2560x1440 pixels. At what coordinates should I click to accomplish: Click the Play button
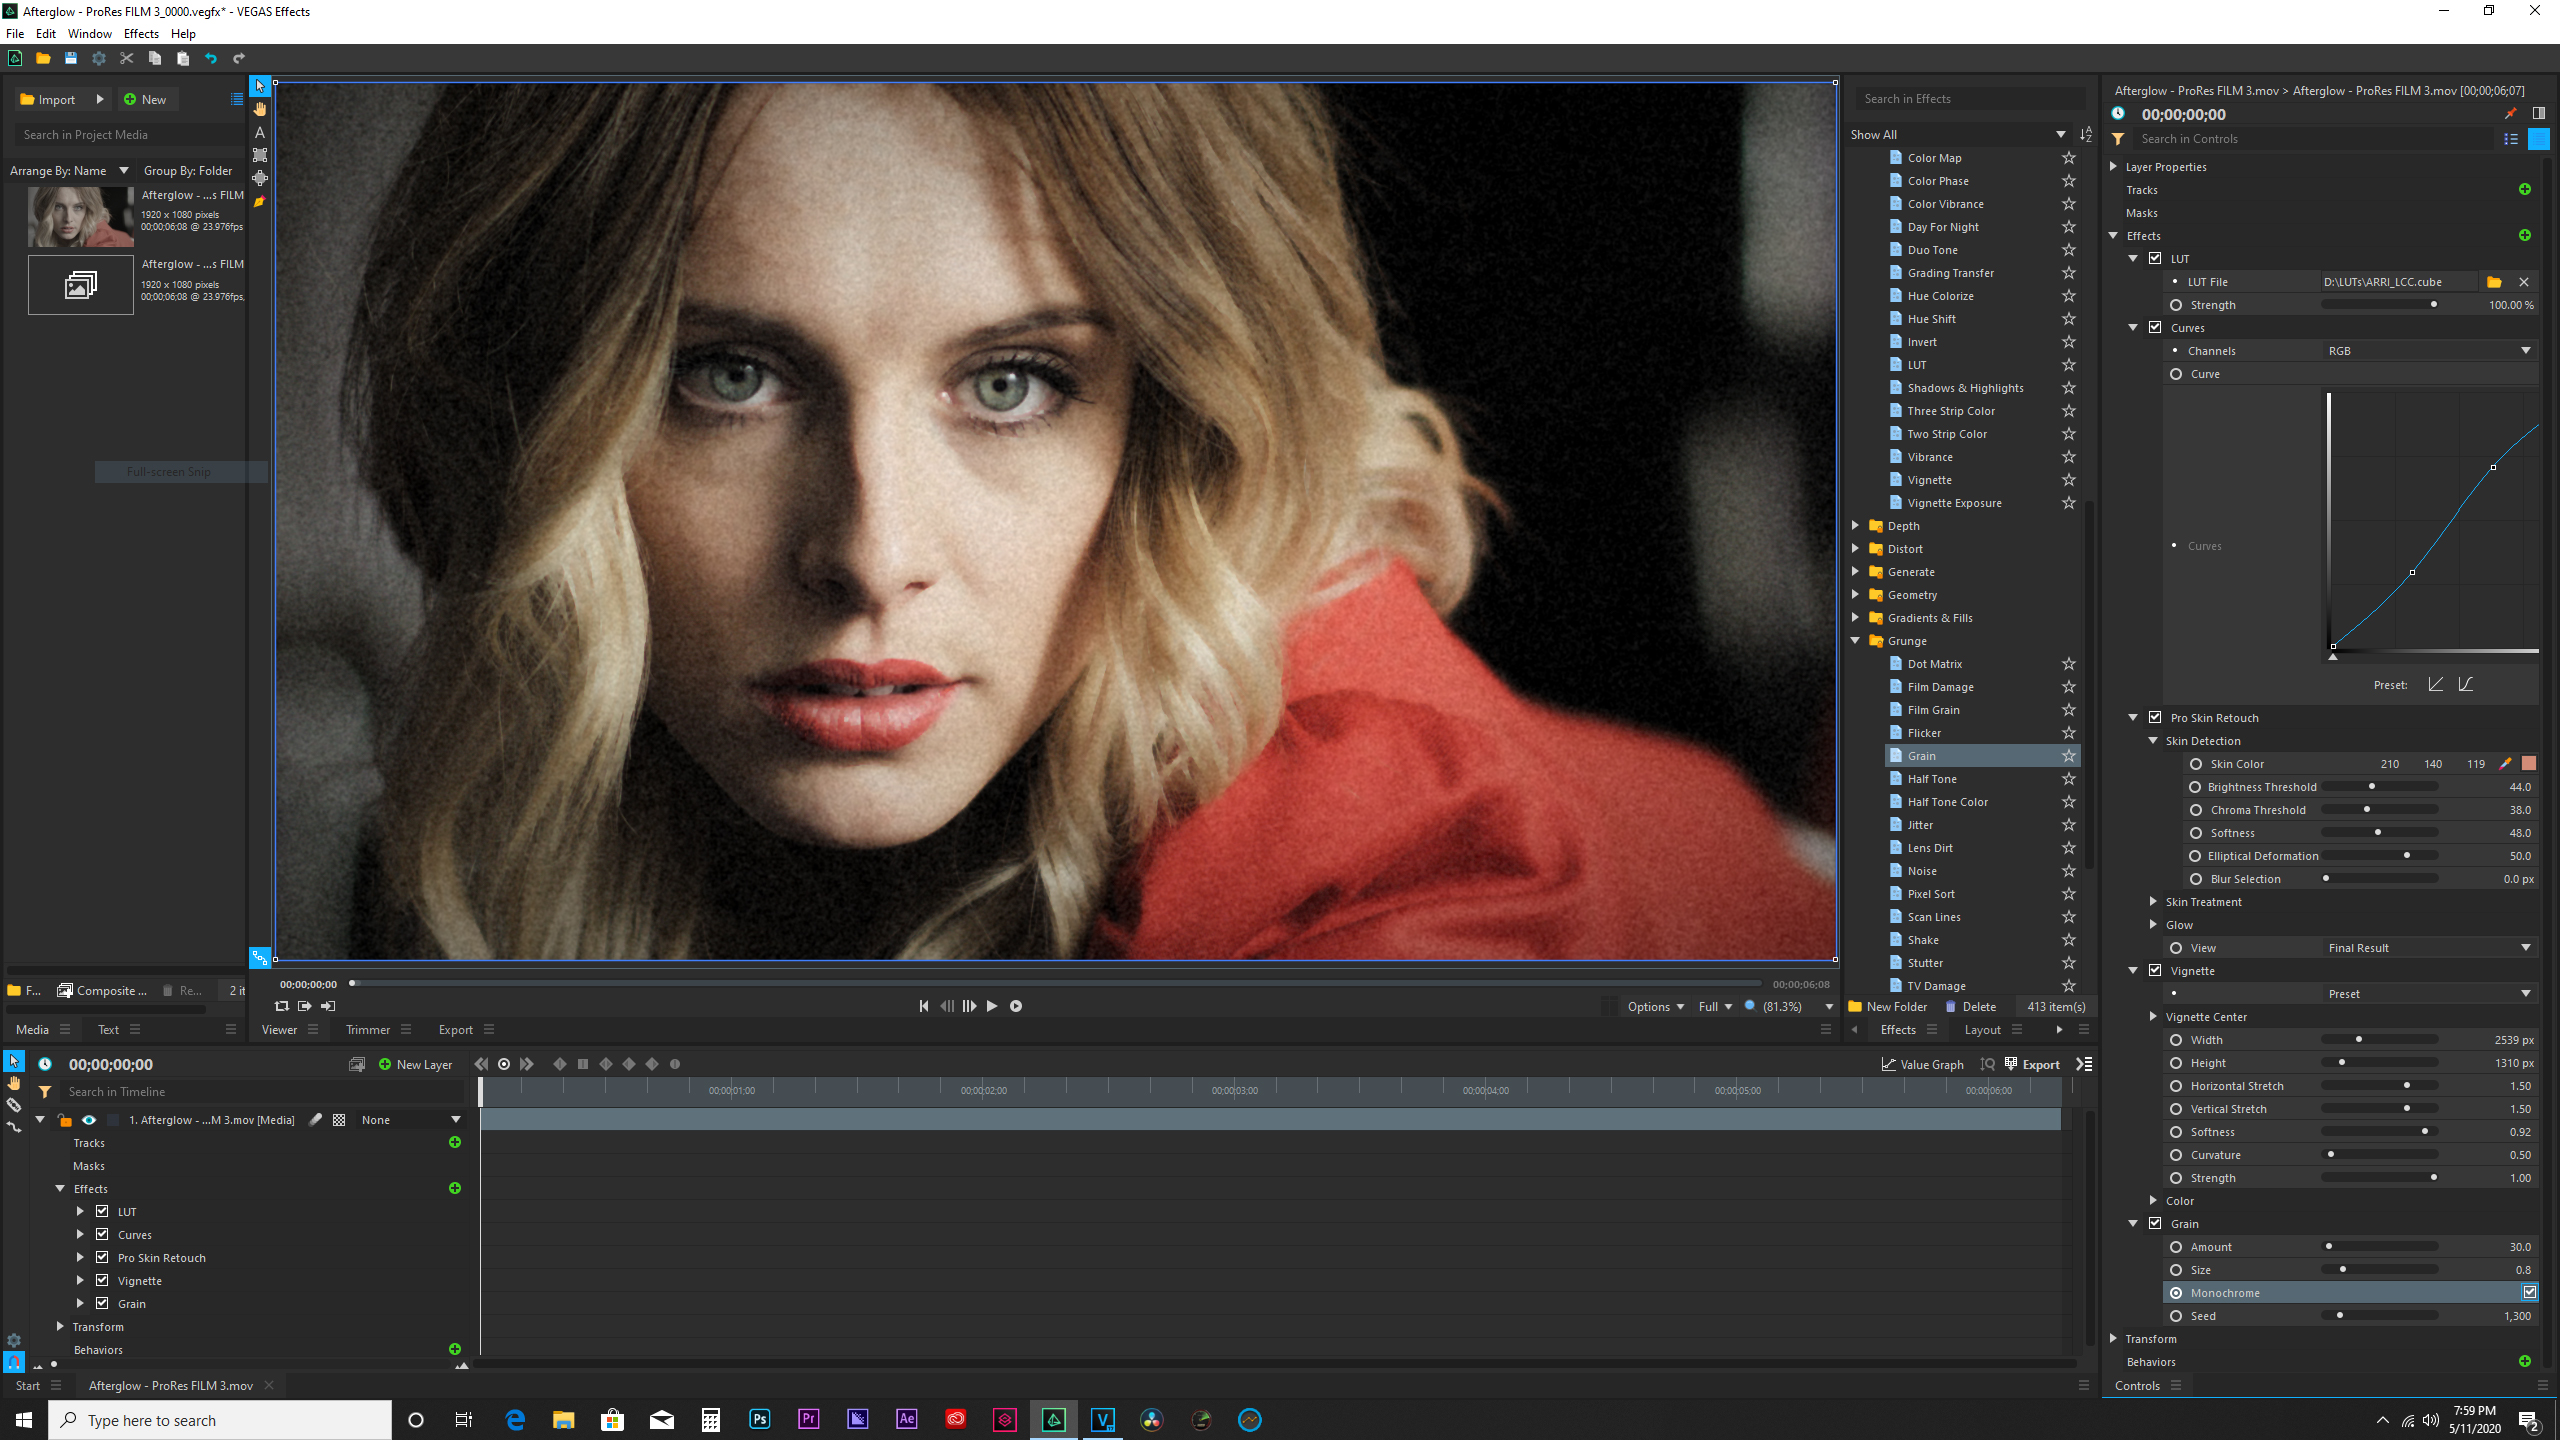click(x=992, y=1006)
